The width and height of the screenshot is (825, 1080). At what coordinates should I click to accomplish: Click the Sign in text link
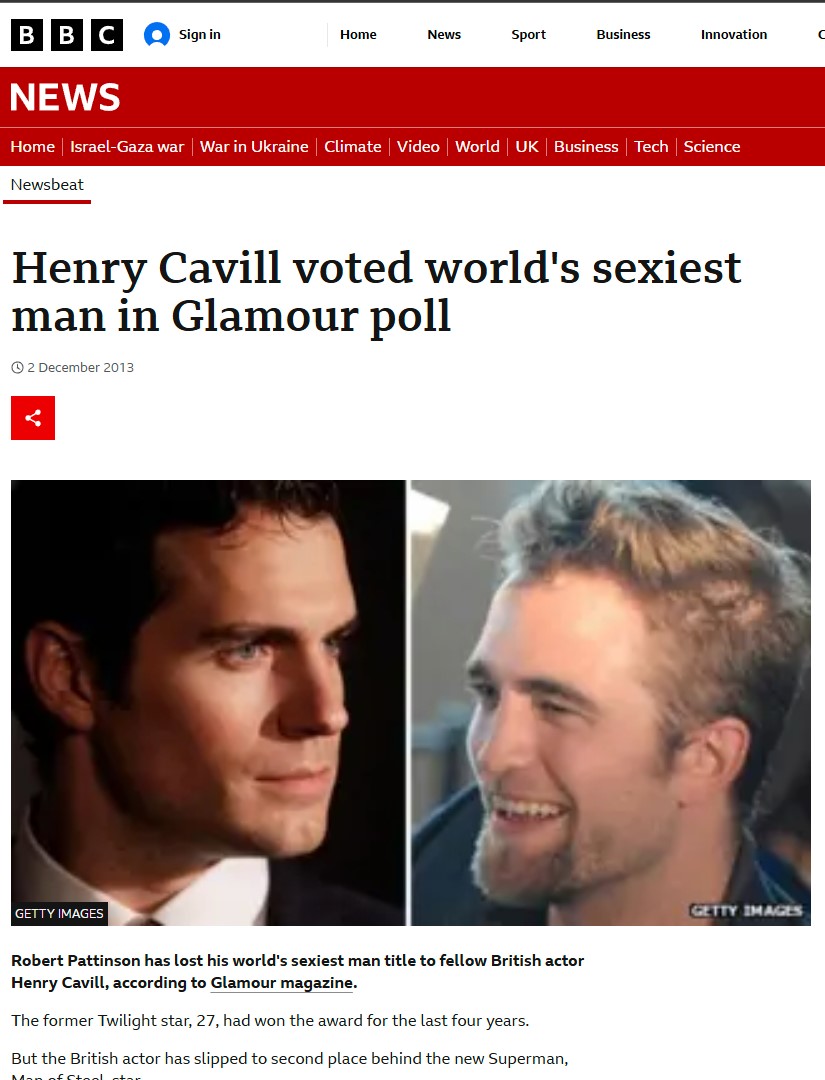pos(200,34)
